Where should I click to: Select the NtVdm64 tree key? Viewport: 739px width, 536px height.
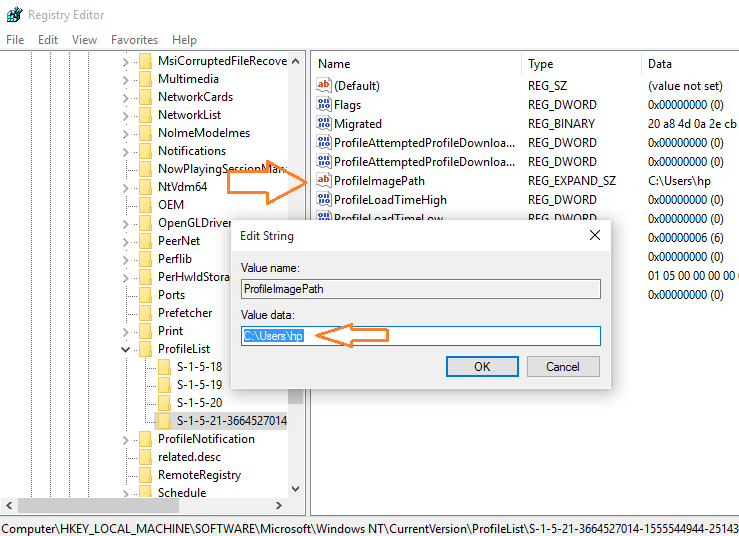pyautogui.click(x=182, y=187)
